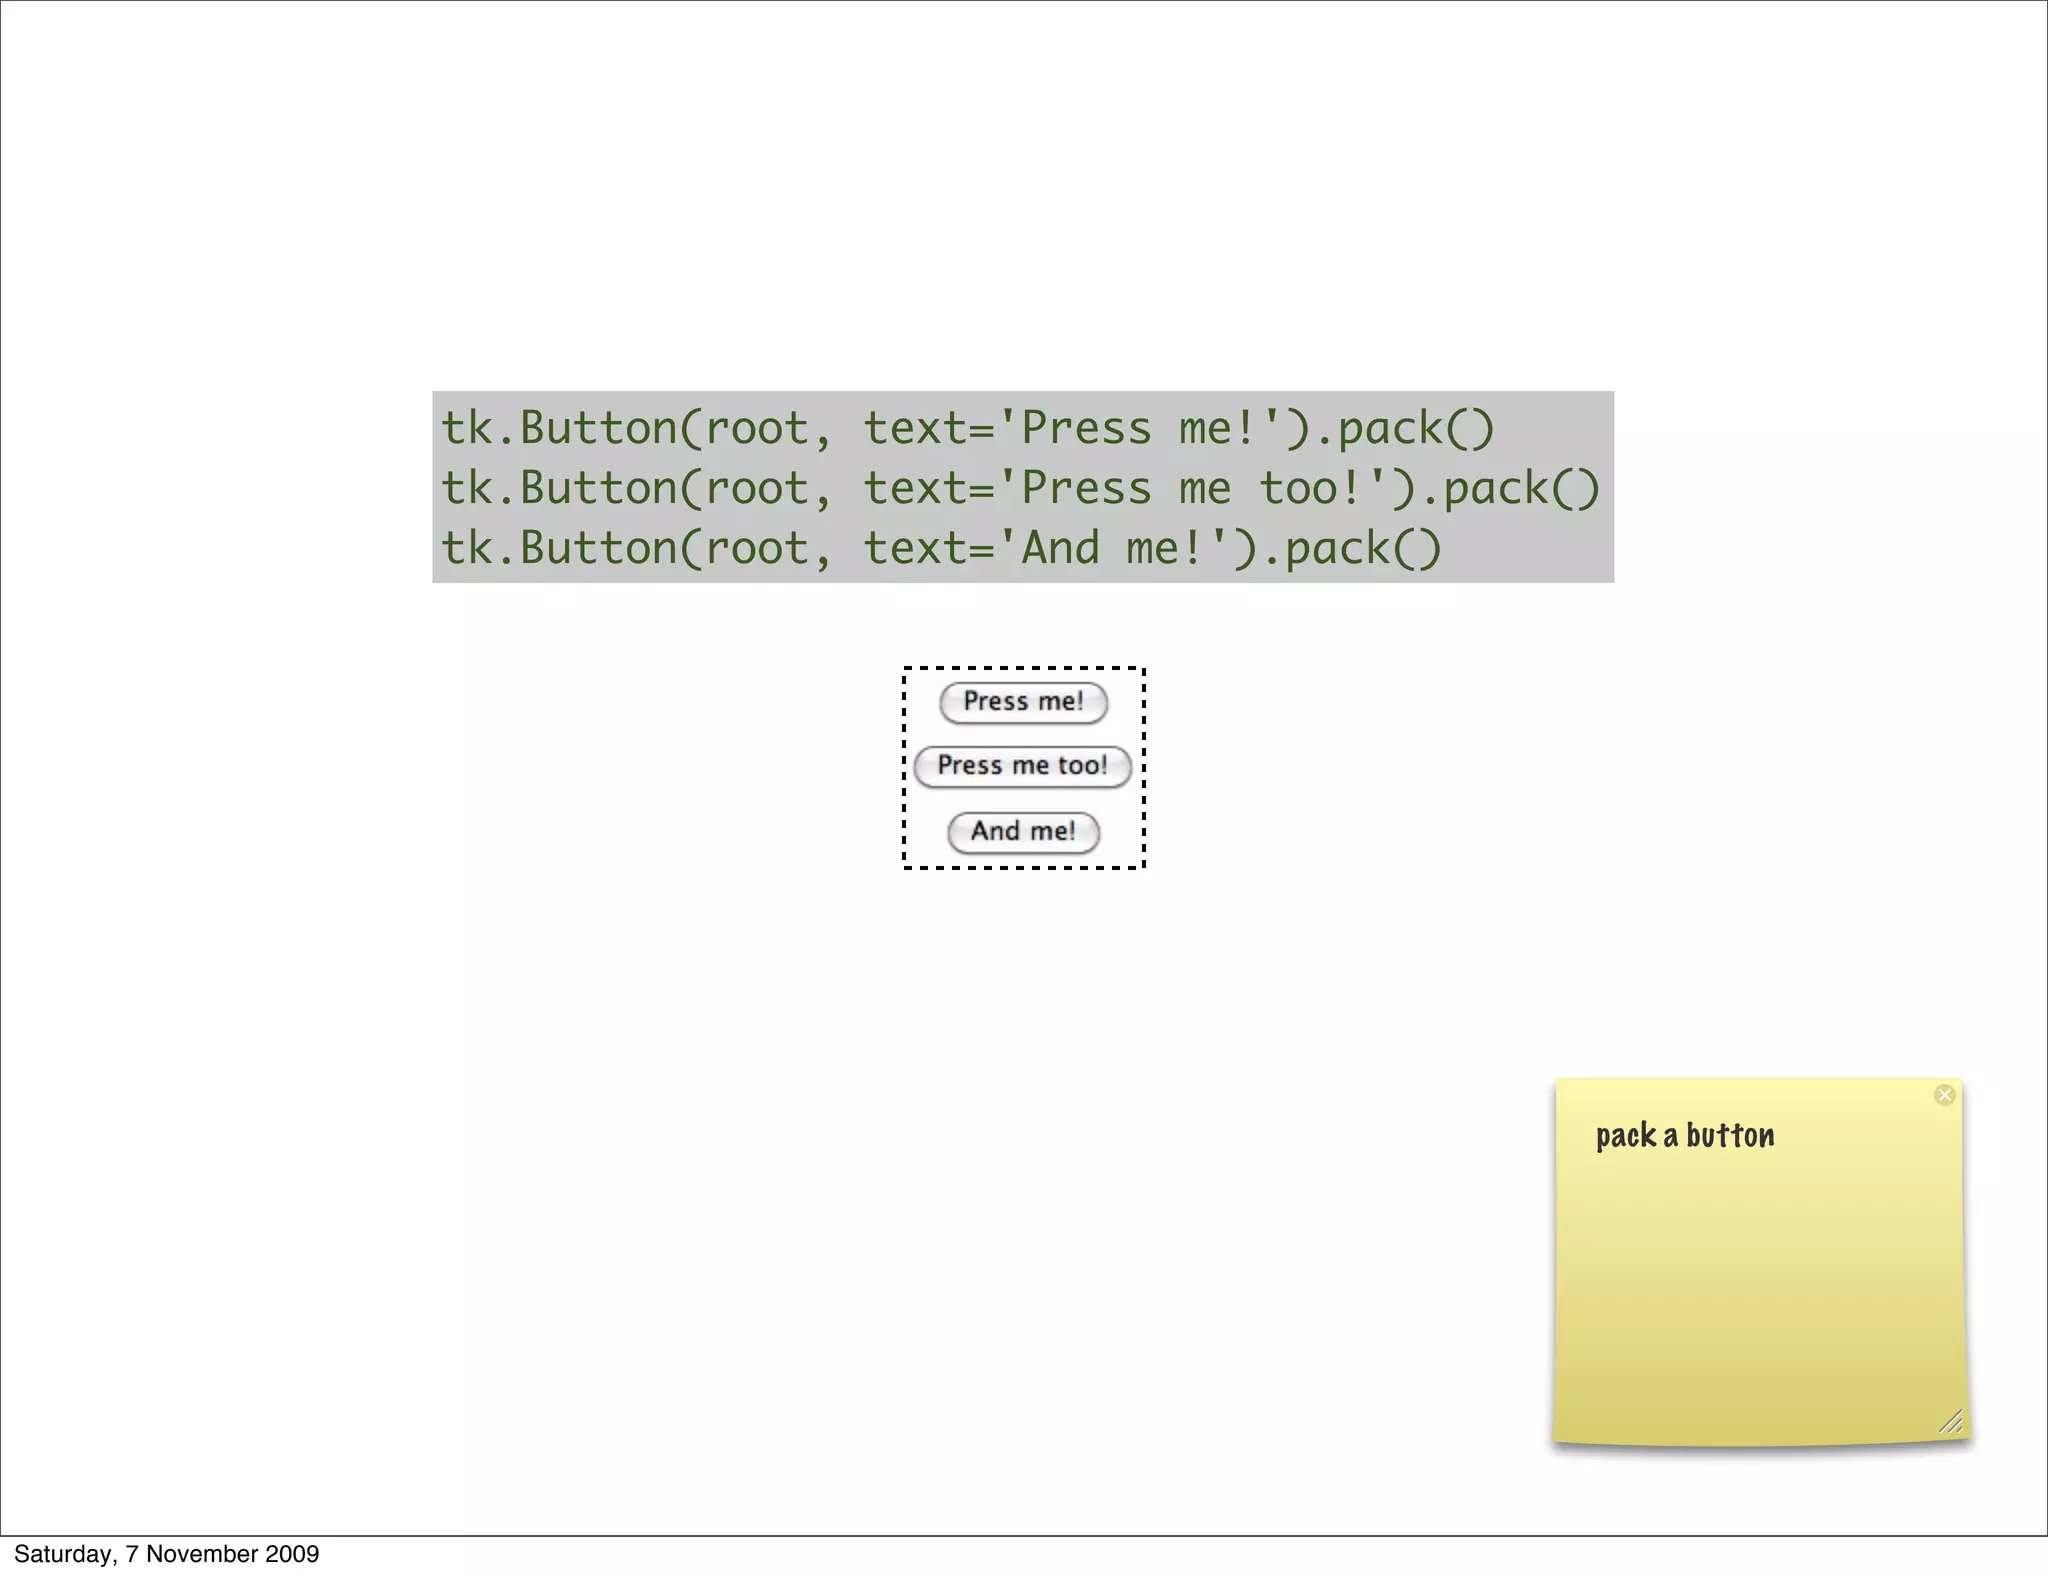Click the 'And me!' button
The width and height of the screenshot is (2048, 1576).
(1023, 832)
